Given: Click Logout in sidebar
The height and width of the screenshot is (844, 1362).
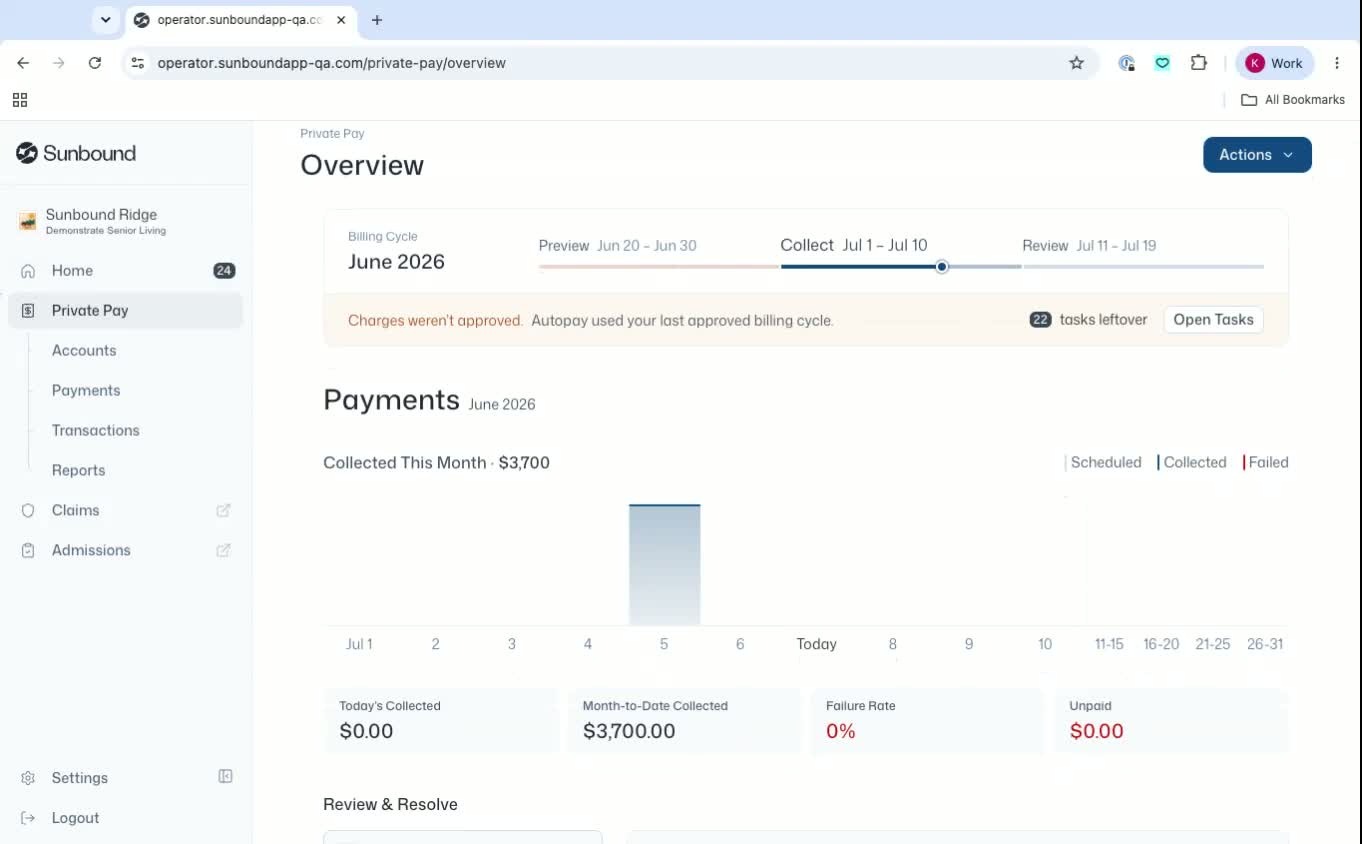Looking at the screenshot, I should click(75, 818).
